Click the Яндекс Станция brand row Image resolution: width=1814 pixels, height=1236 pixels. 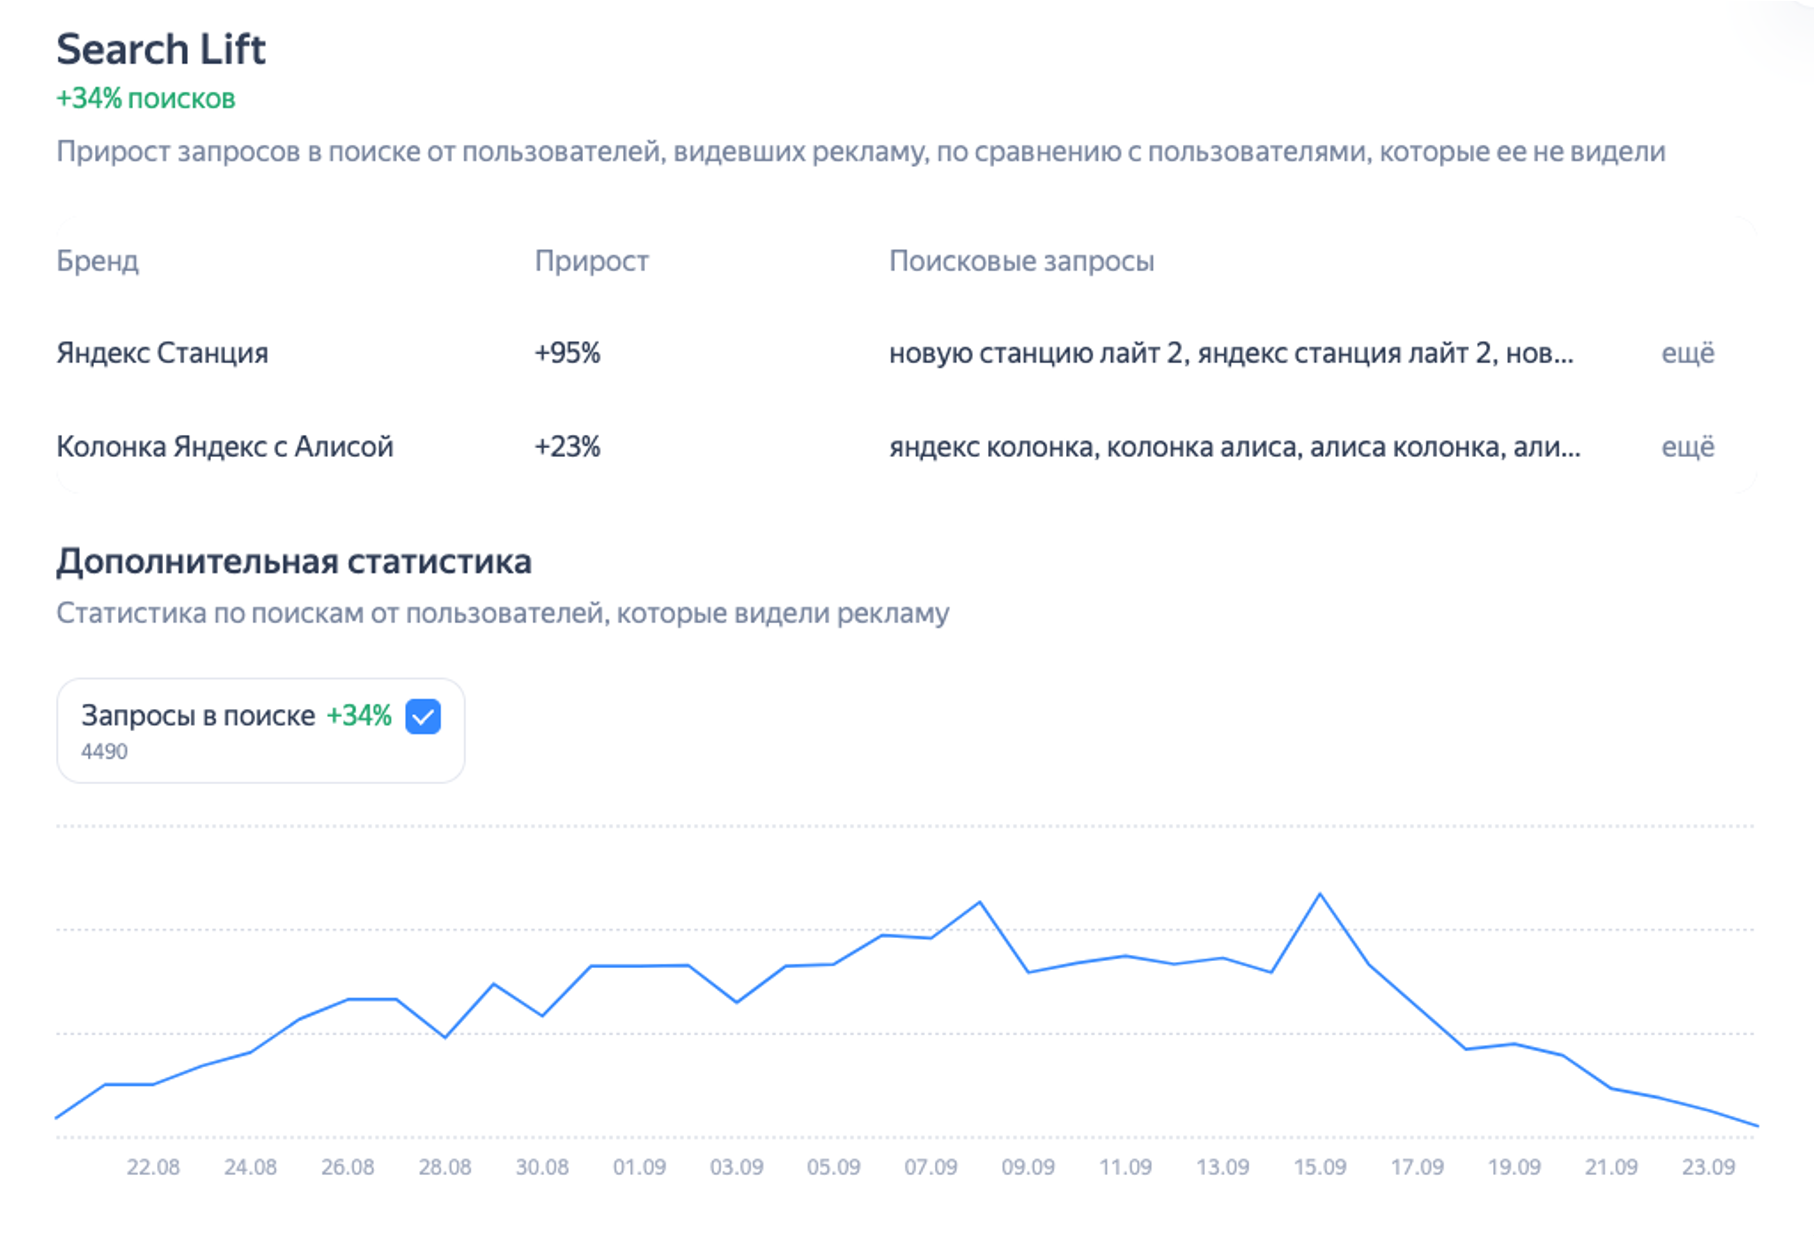click(x=162, y=352)
